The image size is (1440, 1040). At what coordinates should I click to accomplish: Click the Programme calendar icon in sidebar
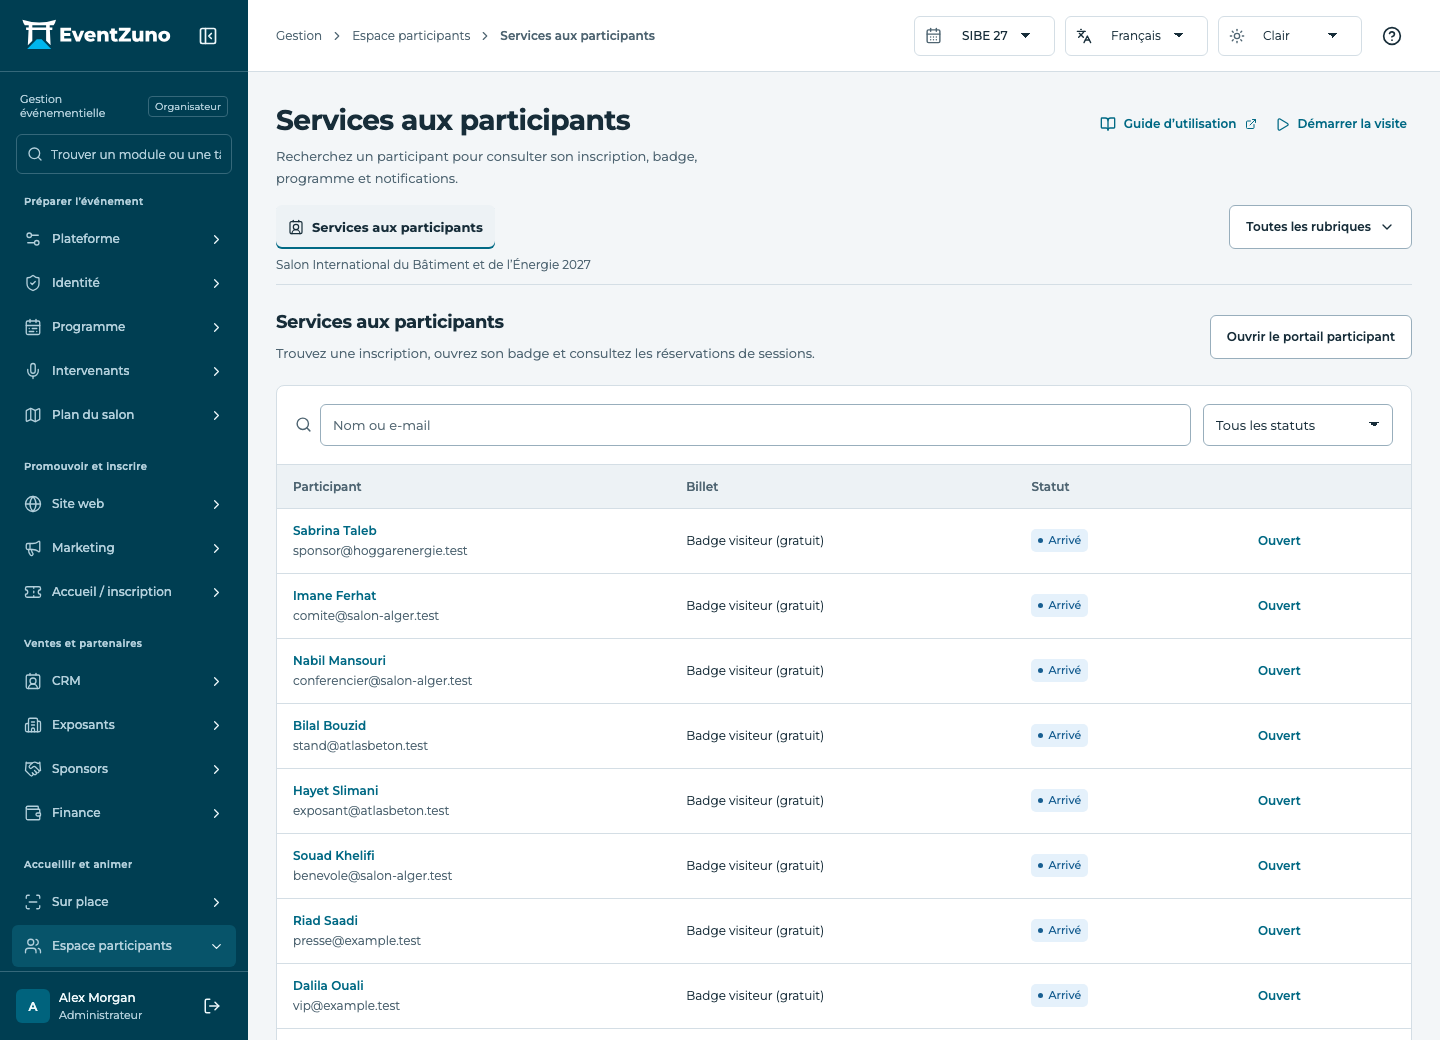[33, 327]
